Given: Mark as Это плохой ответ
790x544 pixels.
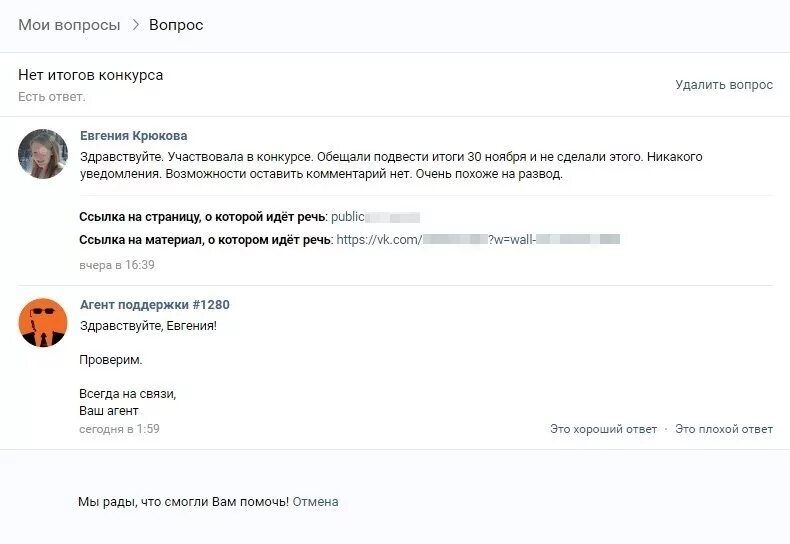Looking at the screenshot, I should pos(723,429).
